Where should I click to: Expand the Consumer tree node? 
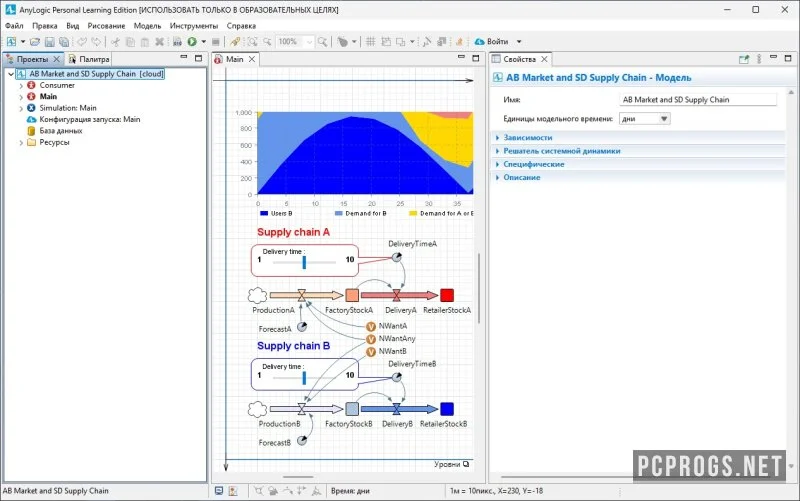(21, 86)
